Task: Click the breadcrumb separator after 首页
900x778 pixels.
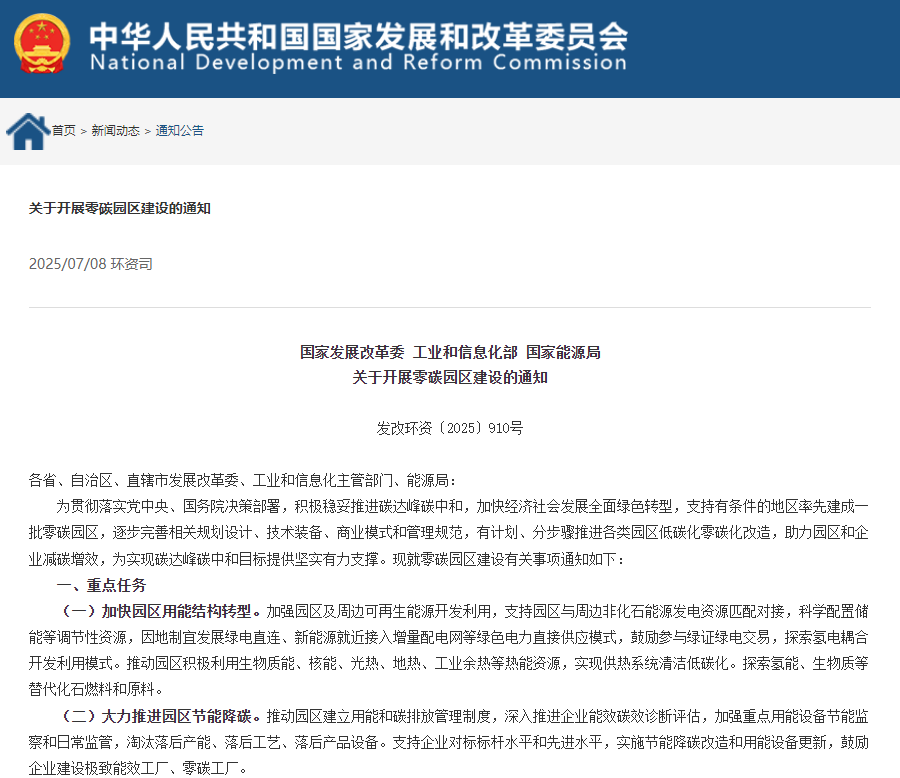Action: (82, 130)
